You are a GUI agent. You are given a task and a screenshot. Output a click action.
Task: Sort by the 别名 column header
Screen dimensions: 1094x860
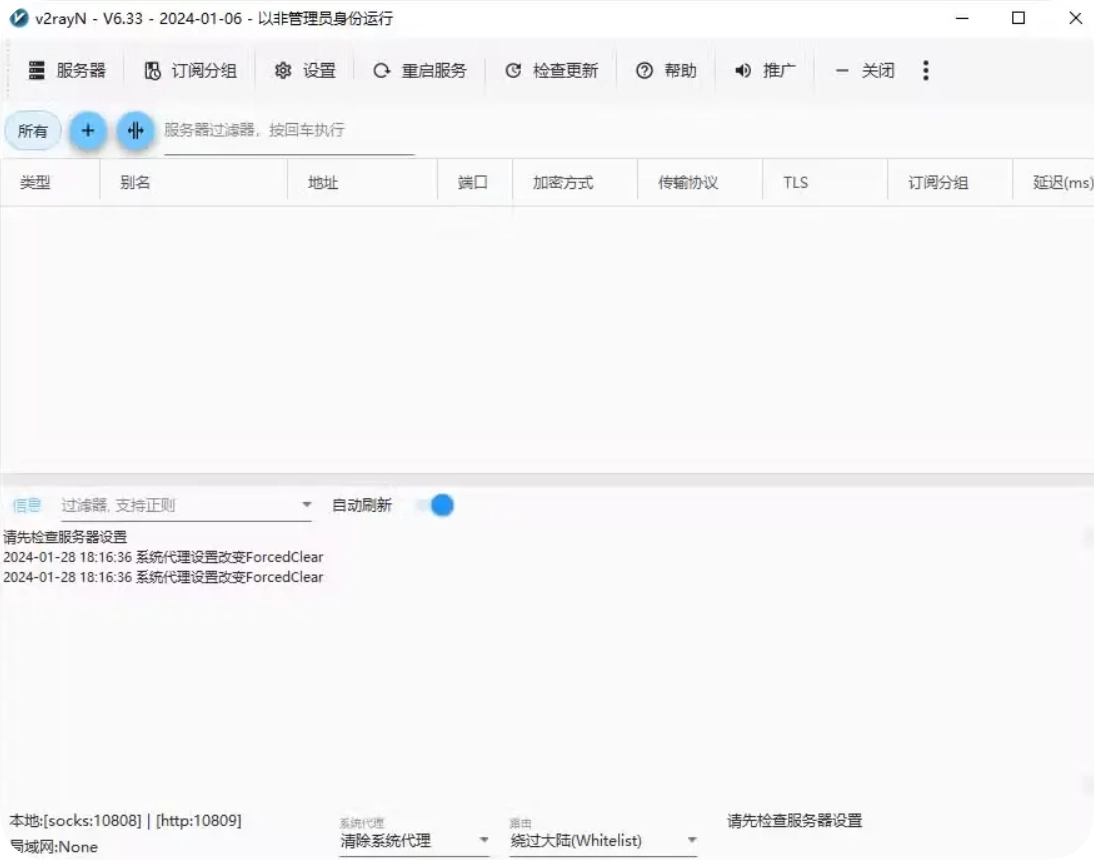click(x=135, y=183)
